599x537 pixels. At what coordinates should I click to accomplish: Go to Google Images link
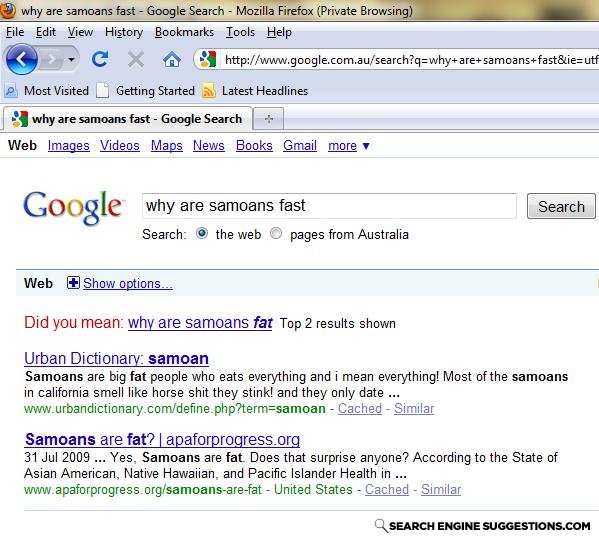(x=69, y=146)
